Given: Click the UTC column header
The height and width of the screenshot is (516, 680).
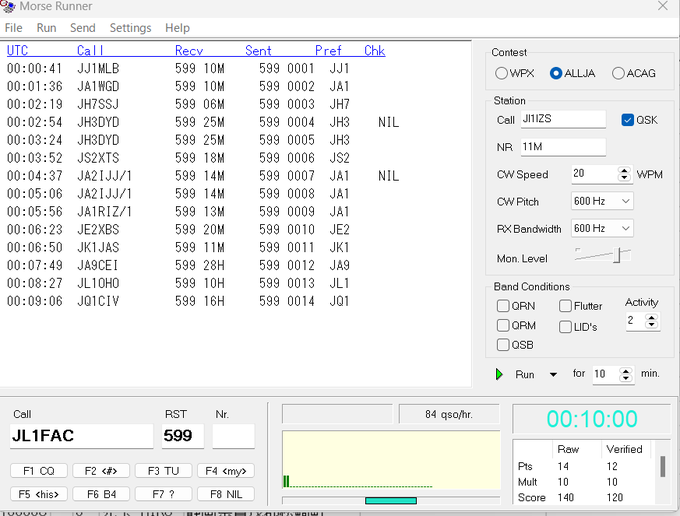Looking at the screenshot, I should coord(17,51).
